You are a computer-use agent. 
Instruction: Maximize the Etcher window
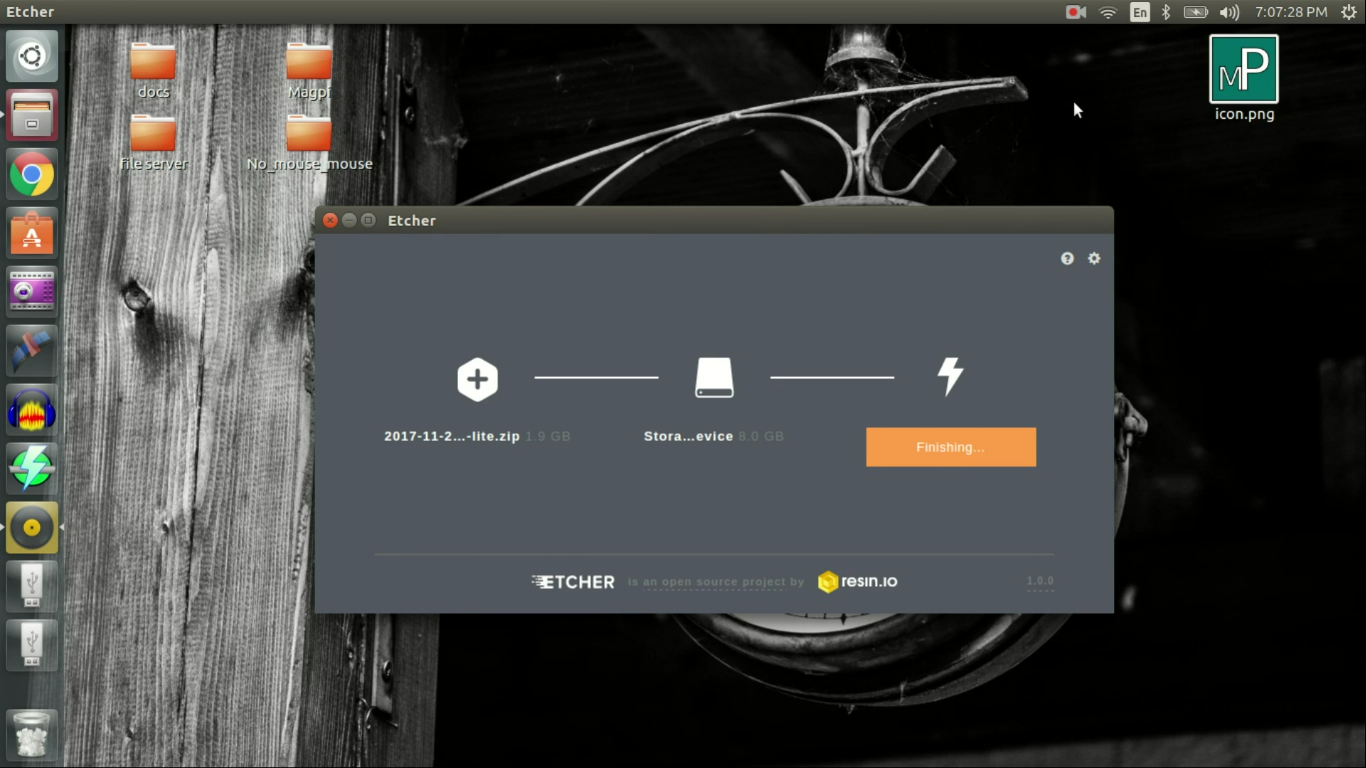point(368,220)
